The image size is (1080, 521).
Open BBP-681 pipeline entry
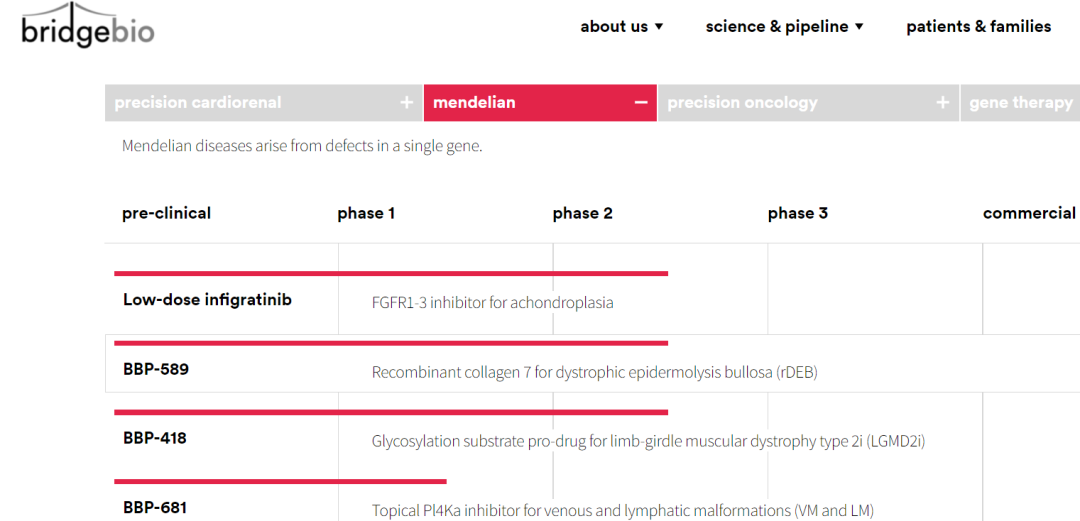[155, 508]
